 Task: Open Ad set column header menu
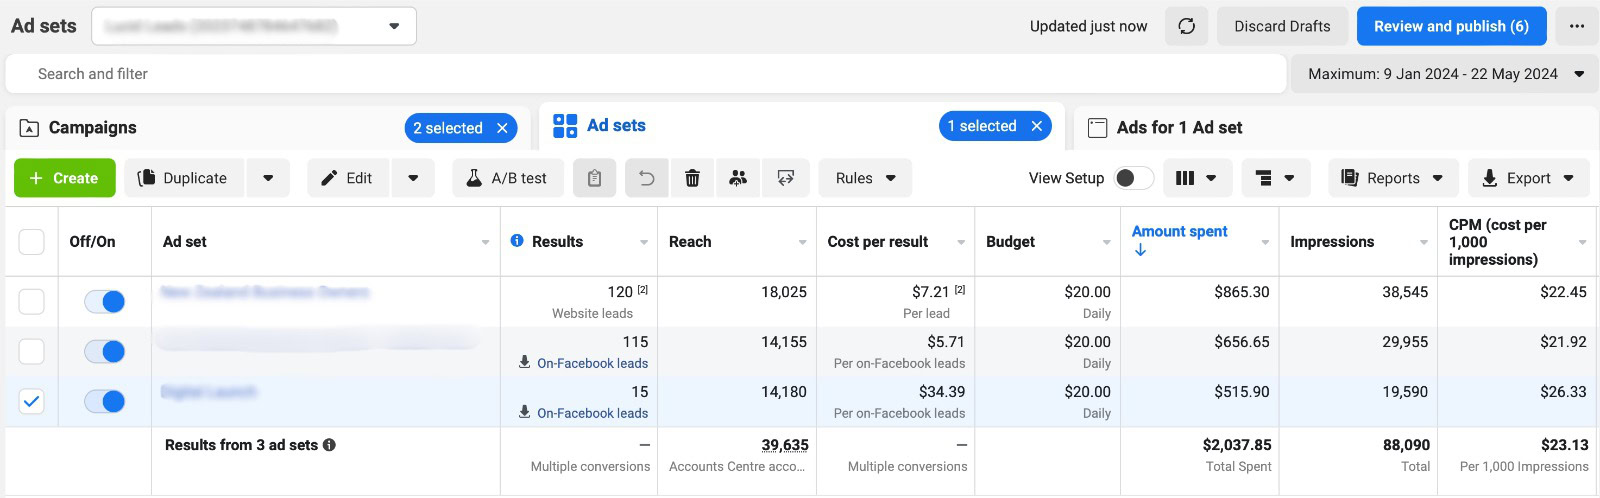point(485,242)
